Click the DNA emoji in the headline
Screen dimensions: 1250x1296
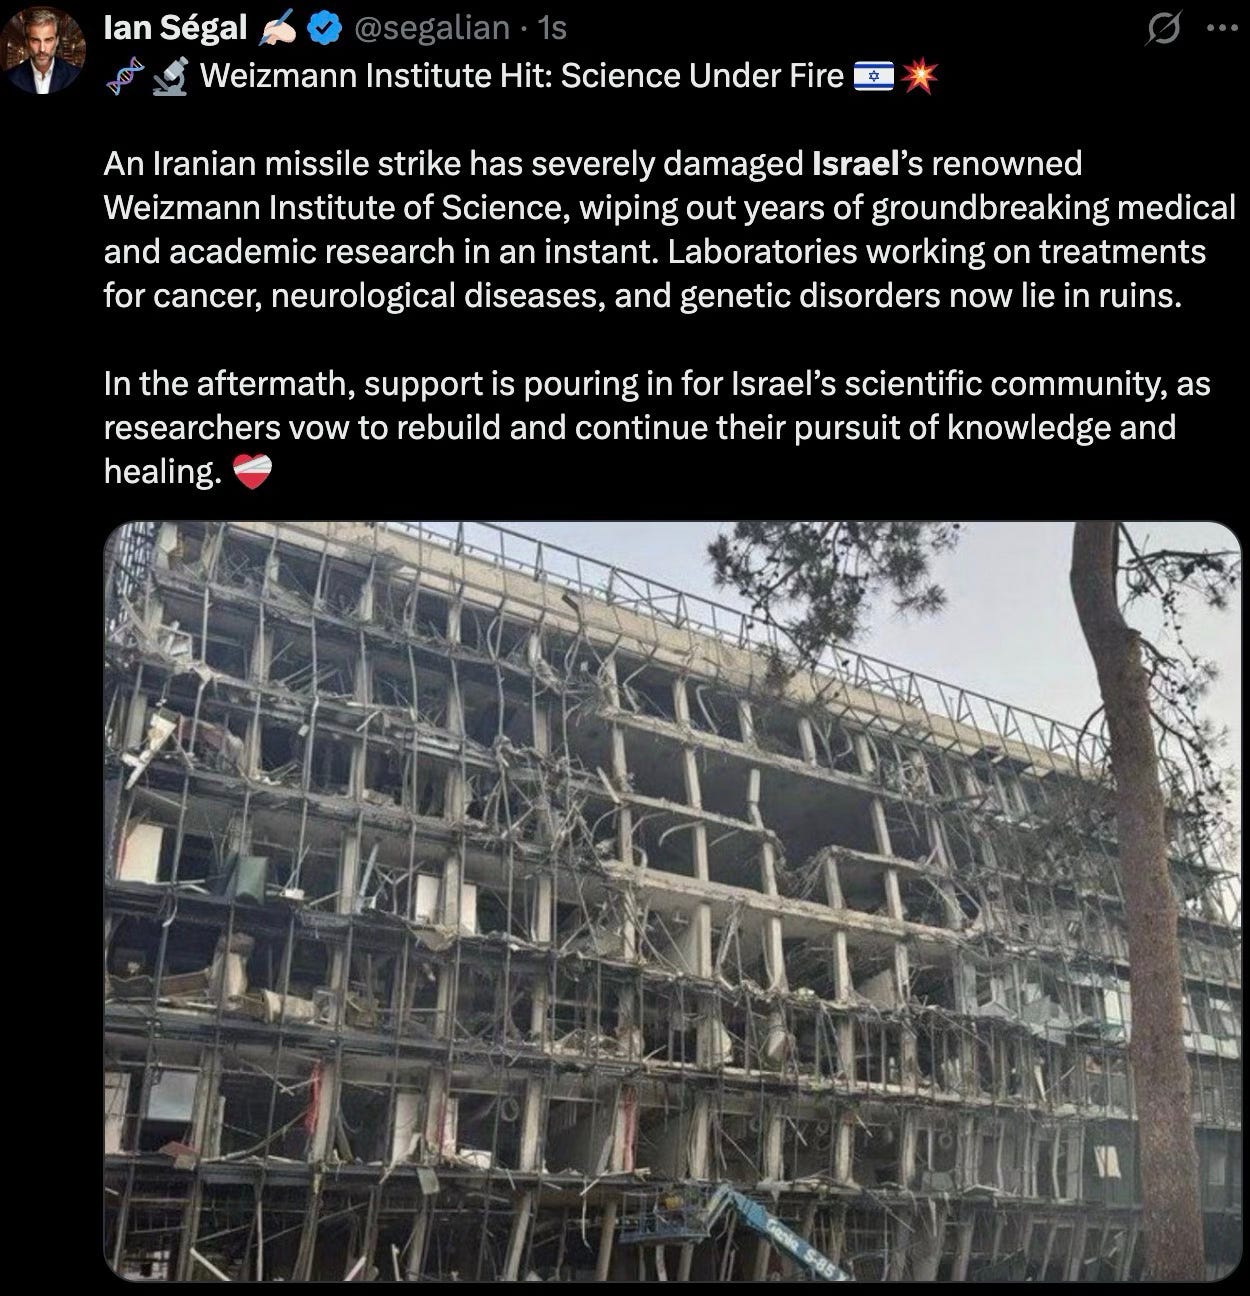click(x=121, y=76)
